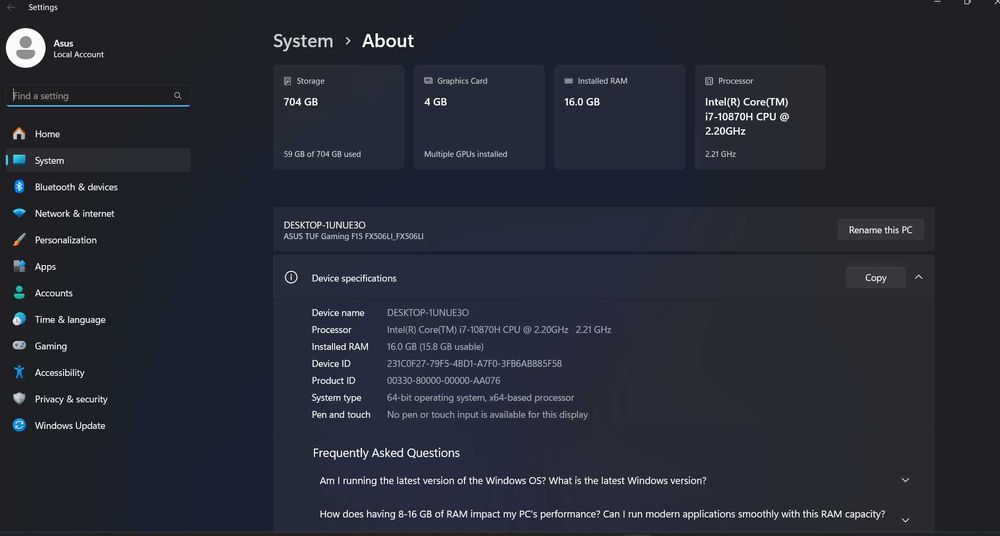Viewport: 1000px width, 536px height.
Task: Click the Processor row value in specifications
Action: pos(499,330)
